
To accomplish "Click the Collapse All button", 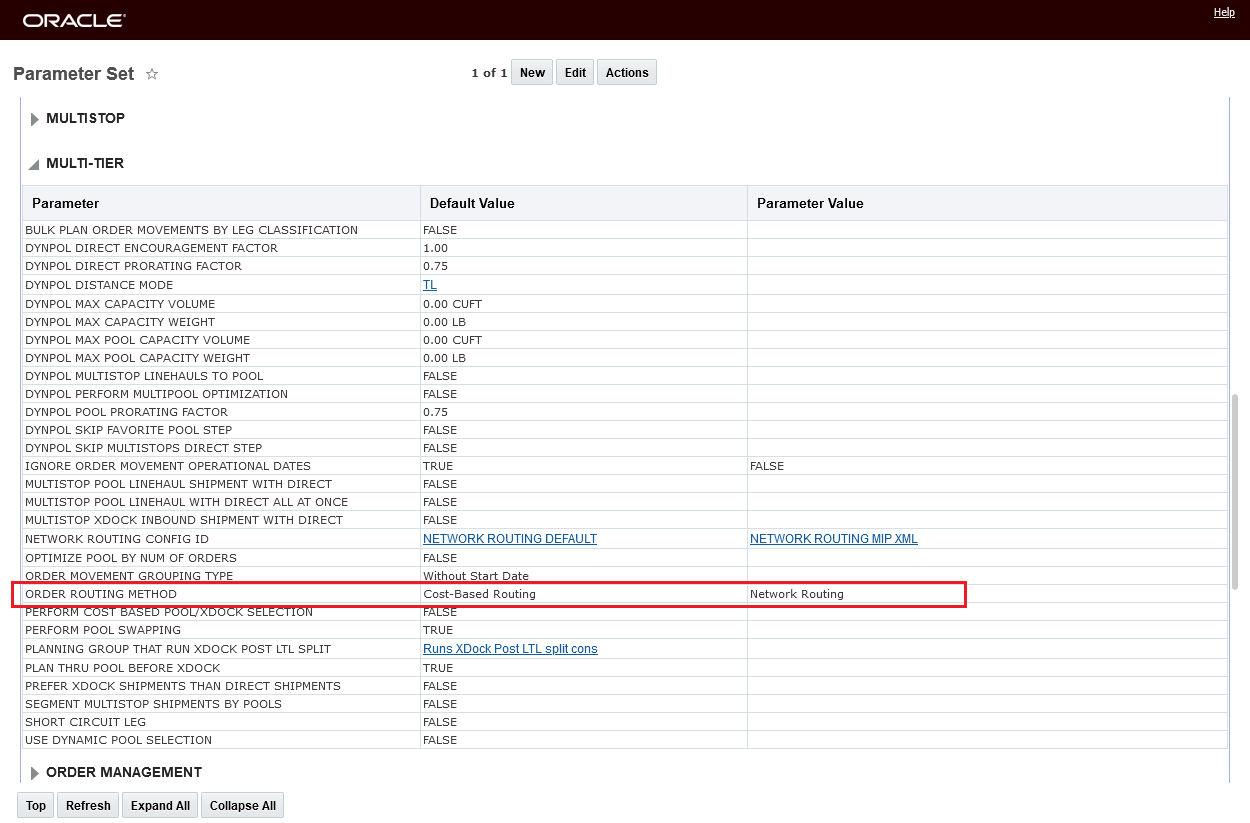I will point(242,805).
